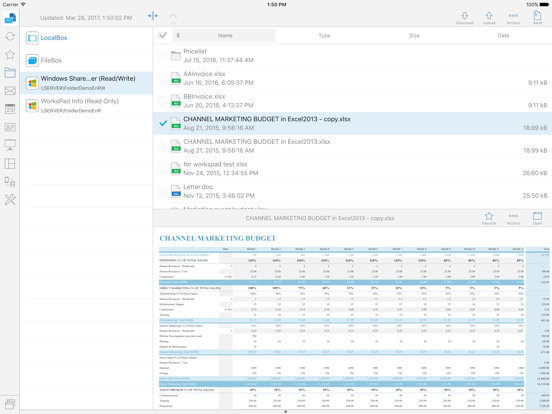Viewport: 552px width, 414px height.
Task: Uncheck the CHANNEL MARKETING BUDGET copy file
Action: coord(163,123)
